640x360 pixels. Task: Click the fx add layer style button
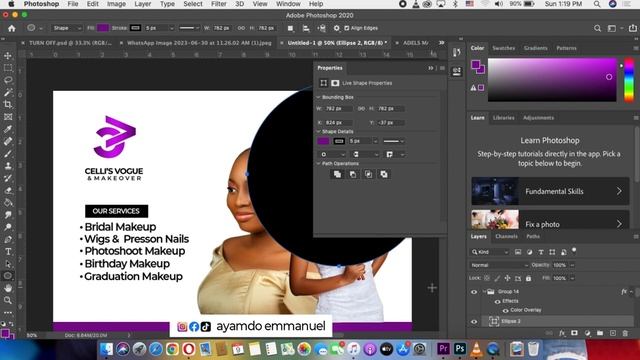coord(562,333)
